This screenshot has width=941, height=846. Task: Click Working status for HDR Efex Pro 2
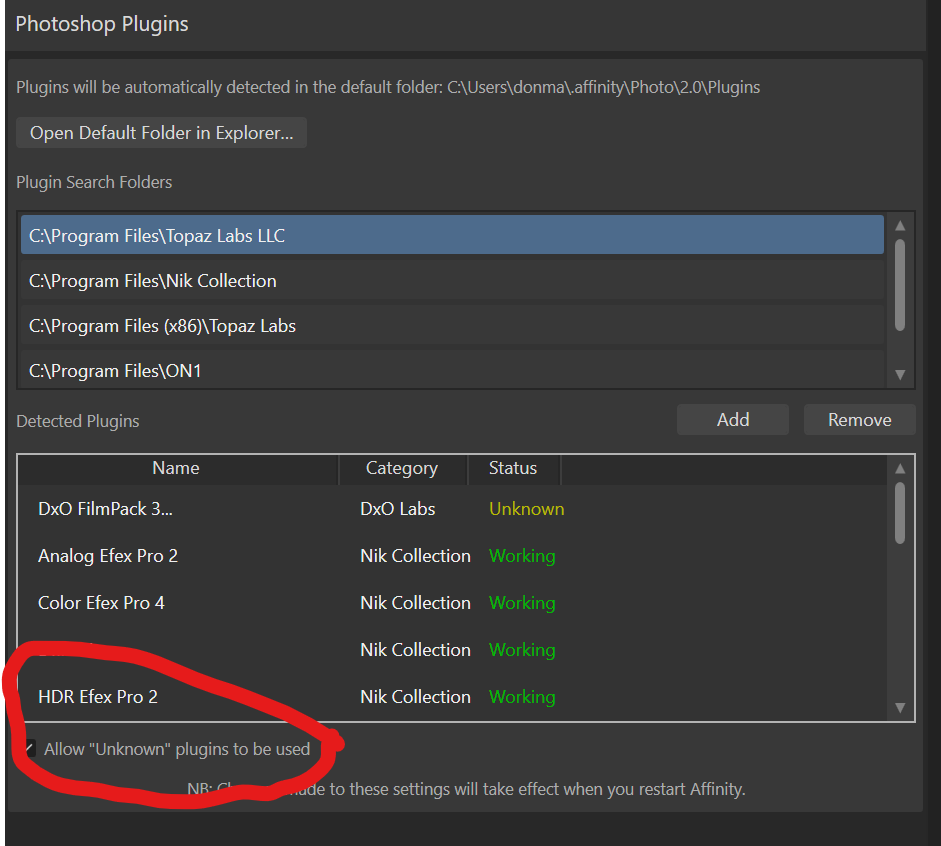(522, 697)
